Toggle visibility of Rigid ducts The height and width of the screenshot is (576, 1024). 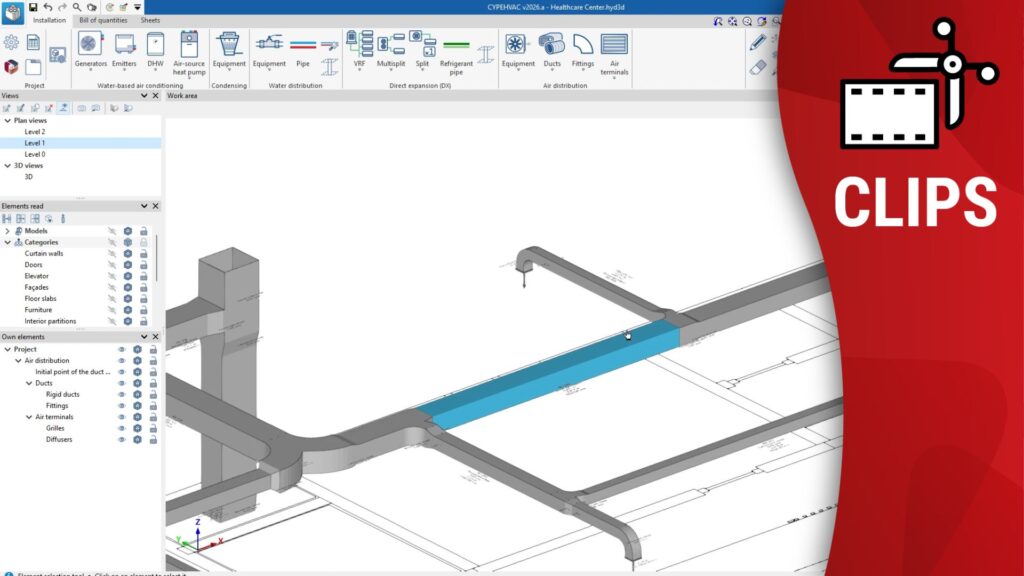[122, 394]
